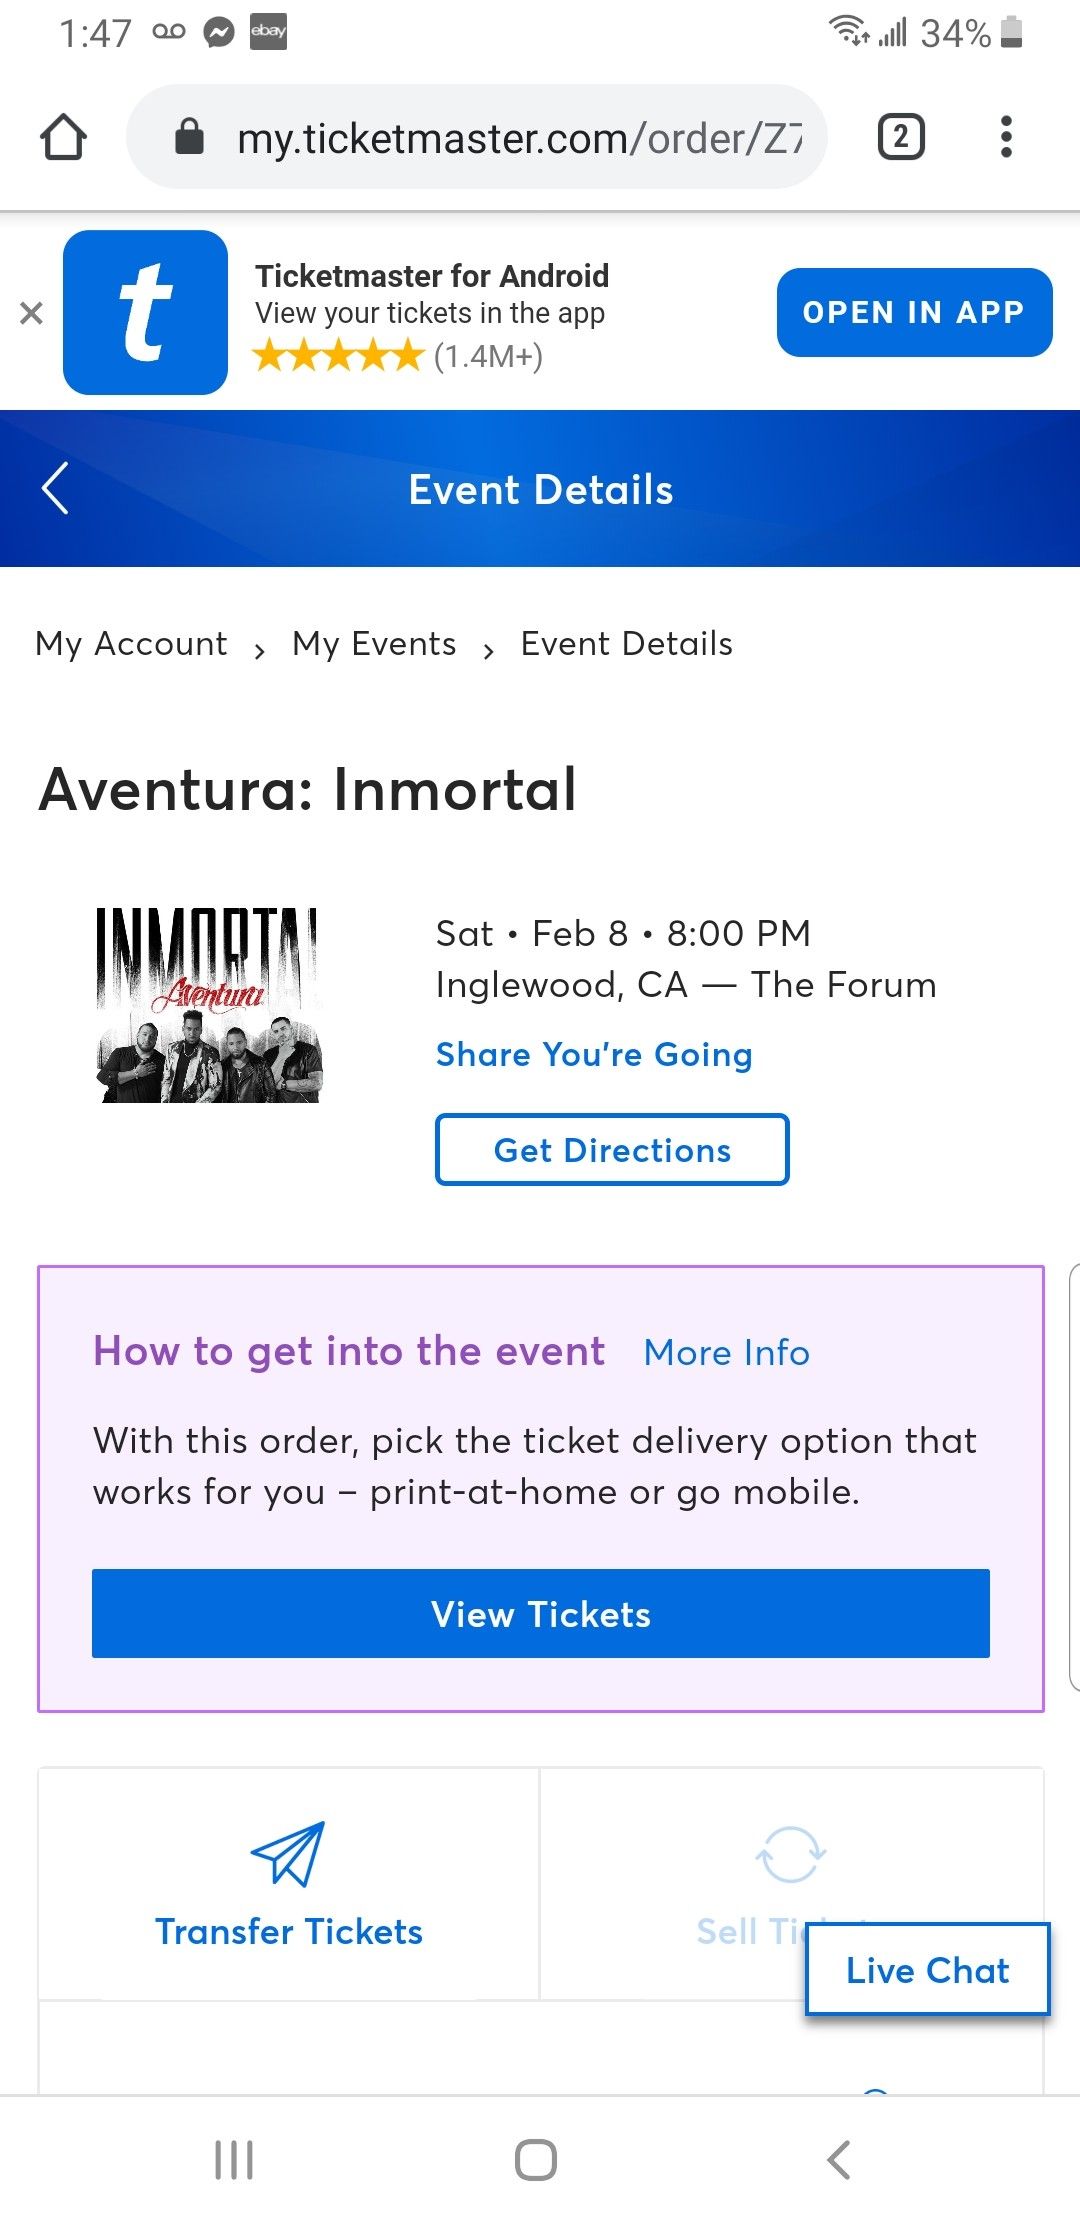Tap the Ticketmaster app logo icon

point(146,312)
